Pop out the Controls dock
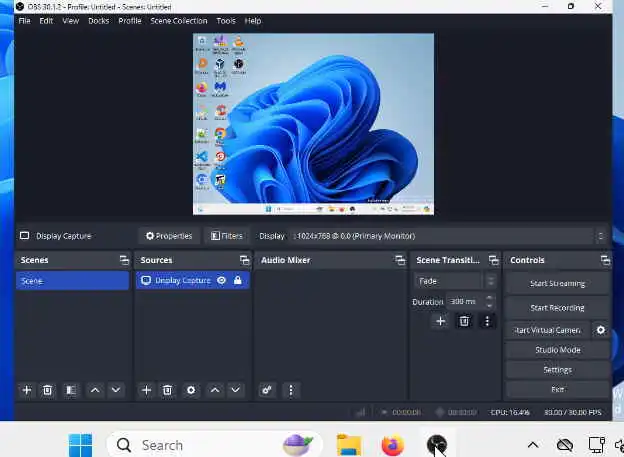Viewport: 624px width, 457px height. click(x=605, y=260)
